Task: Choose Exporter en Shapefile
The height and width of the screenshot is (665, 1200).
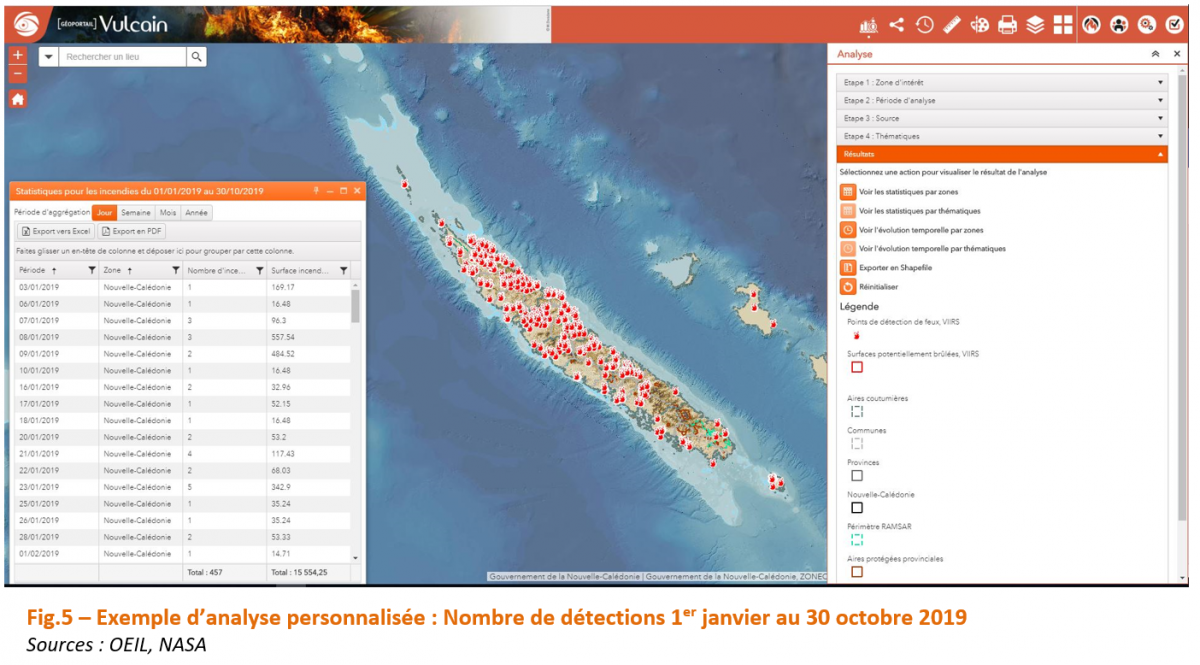Action: click(x=895, y=268)
